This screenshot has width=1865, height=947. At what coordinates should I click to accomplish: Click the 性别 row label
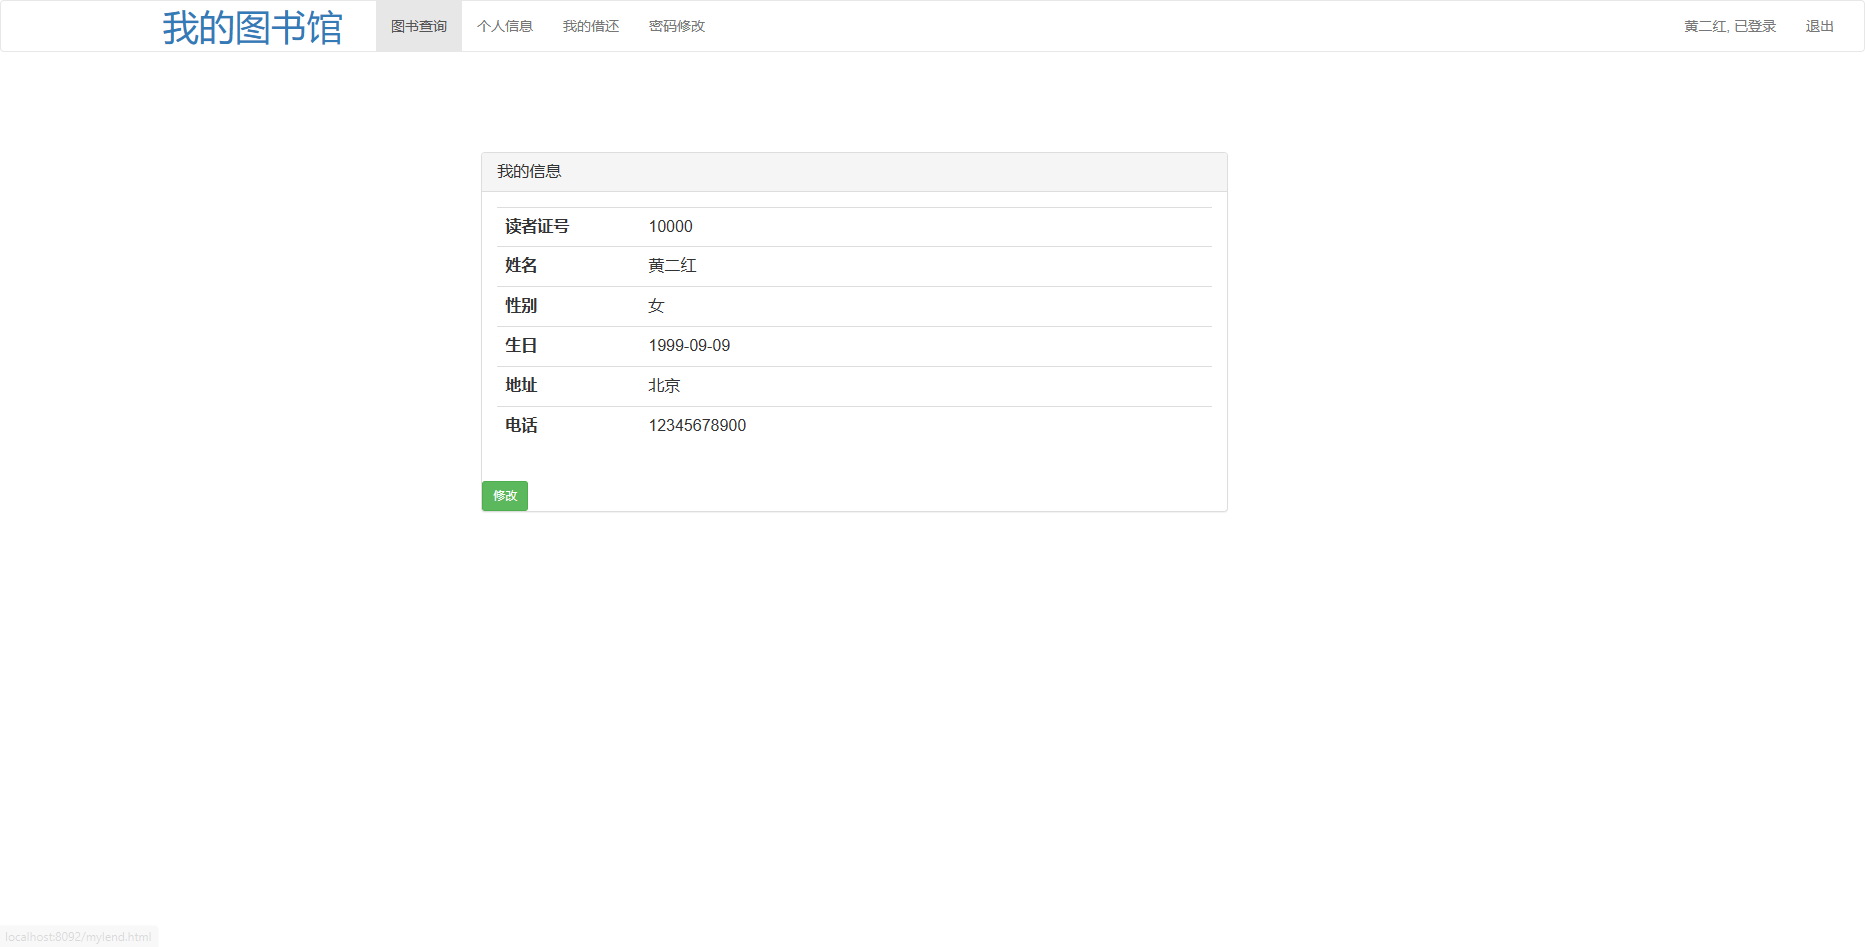pyautogui.click(x=520, y=306)
